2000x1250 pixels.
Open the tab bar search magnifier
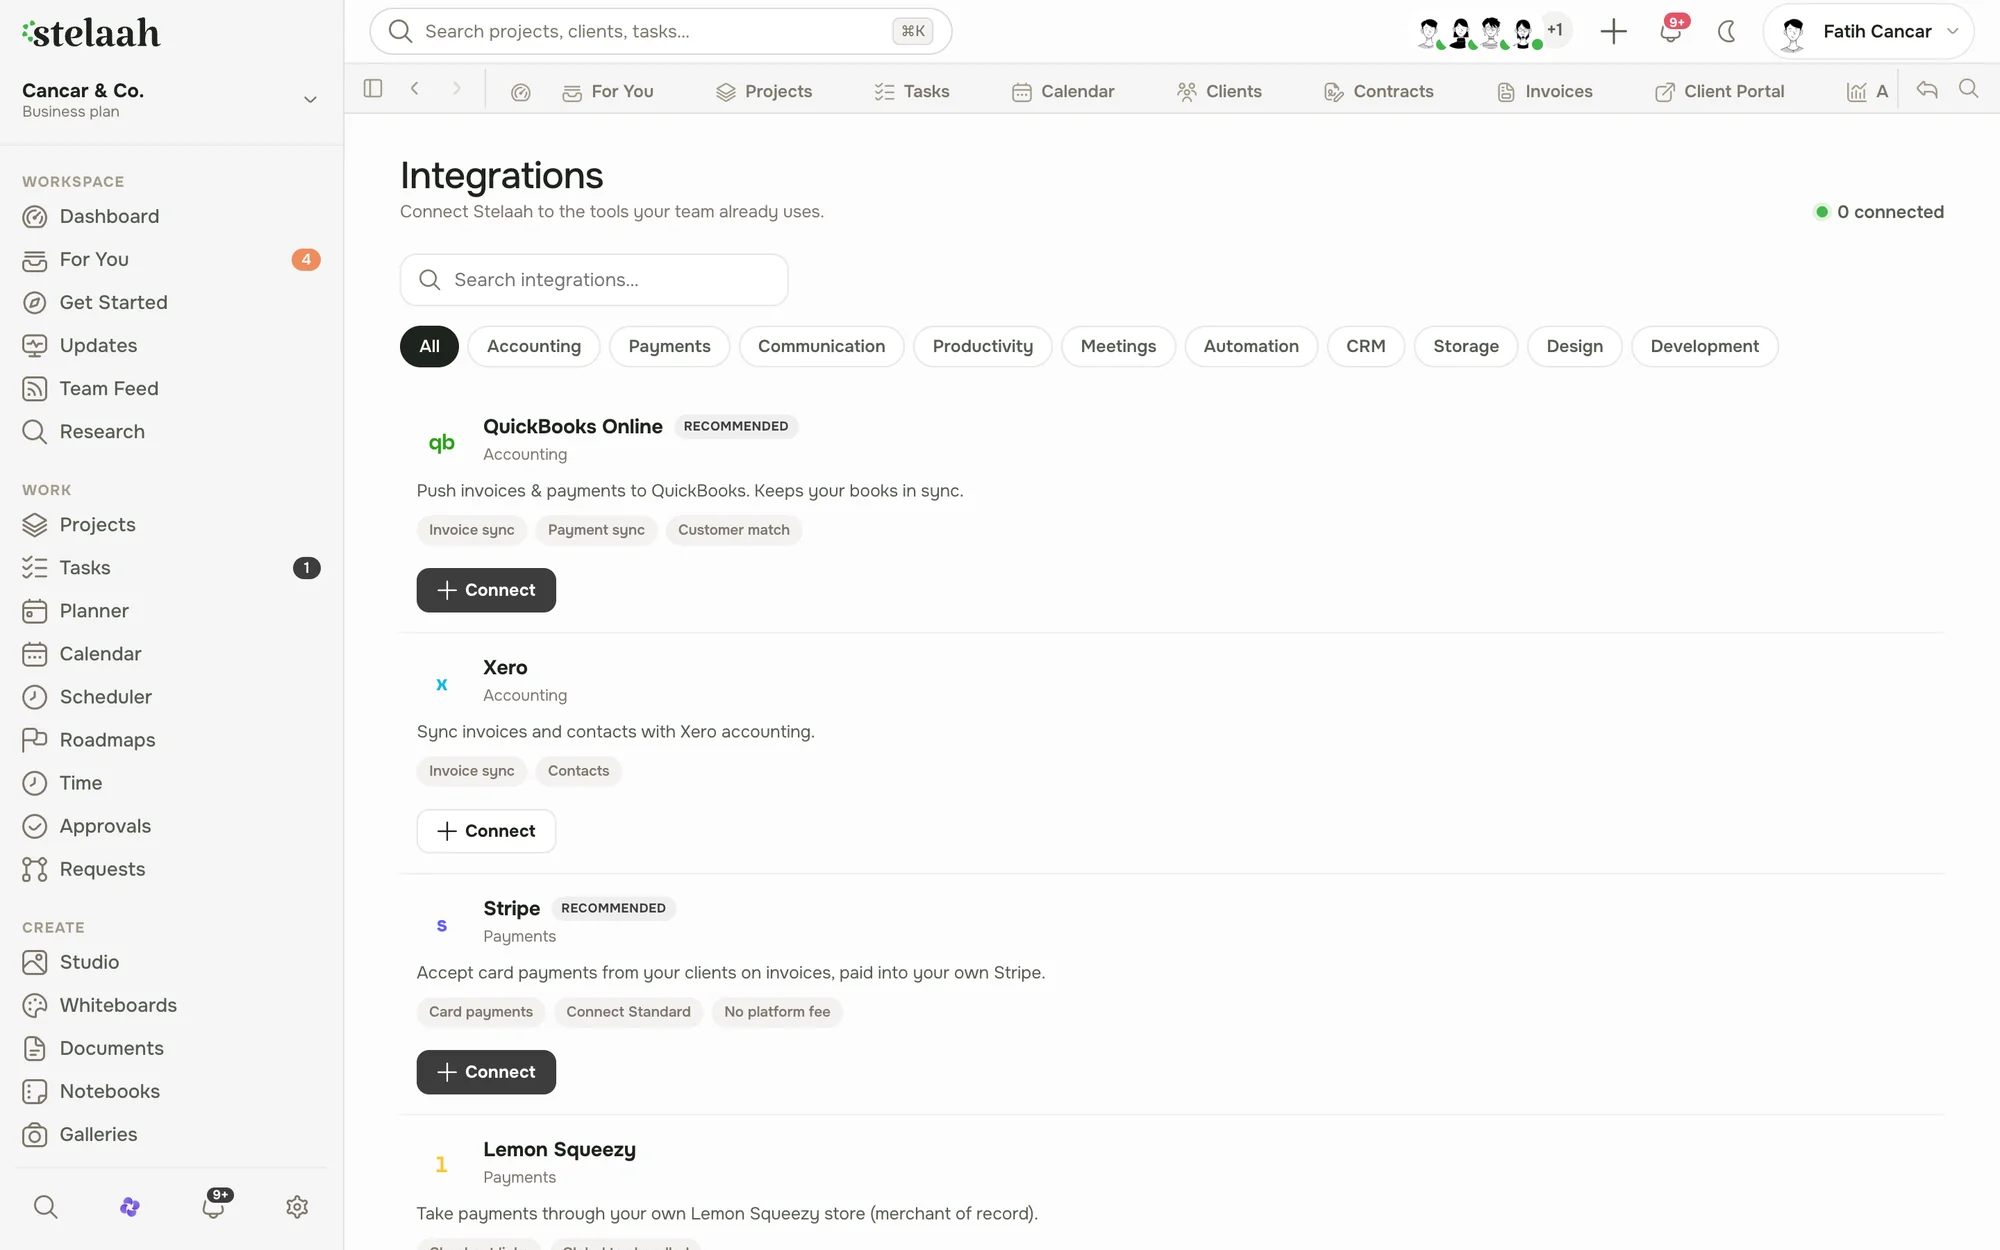[x=1968, y=89]
